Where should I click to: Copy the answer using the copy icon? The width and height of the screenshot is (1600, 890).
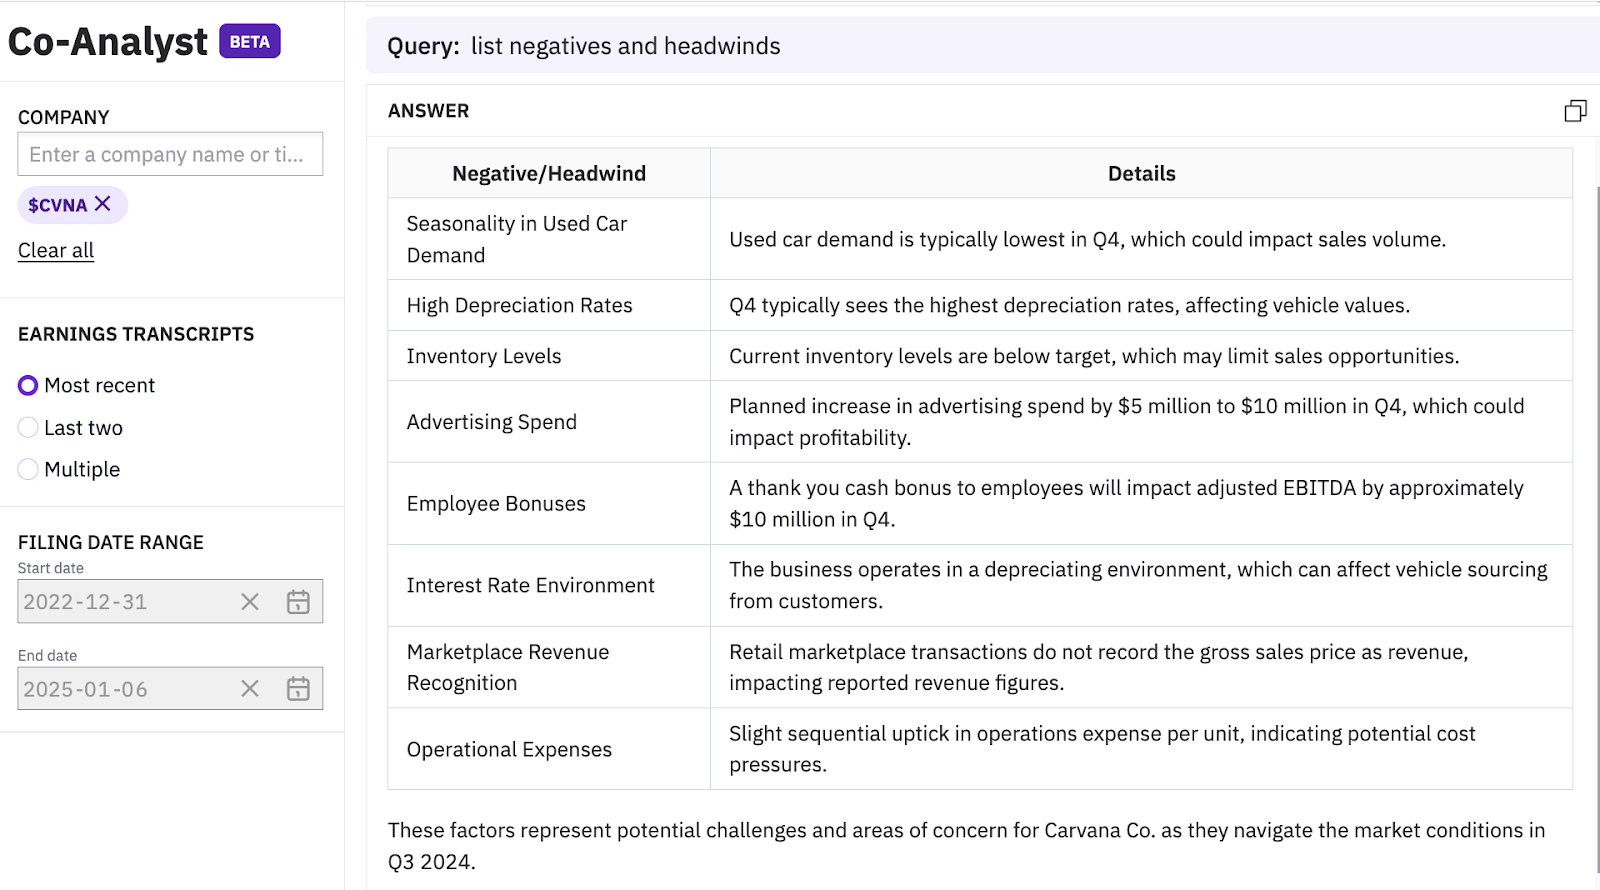pyautogui.click(x=1575, y=111)
